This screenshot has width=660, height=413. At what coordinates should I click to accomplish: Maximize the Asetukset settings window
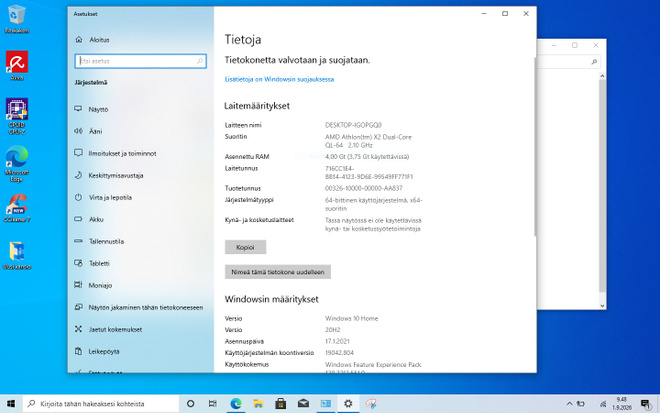point(505,13)
